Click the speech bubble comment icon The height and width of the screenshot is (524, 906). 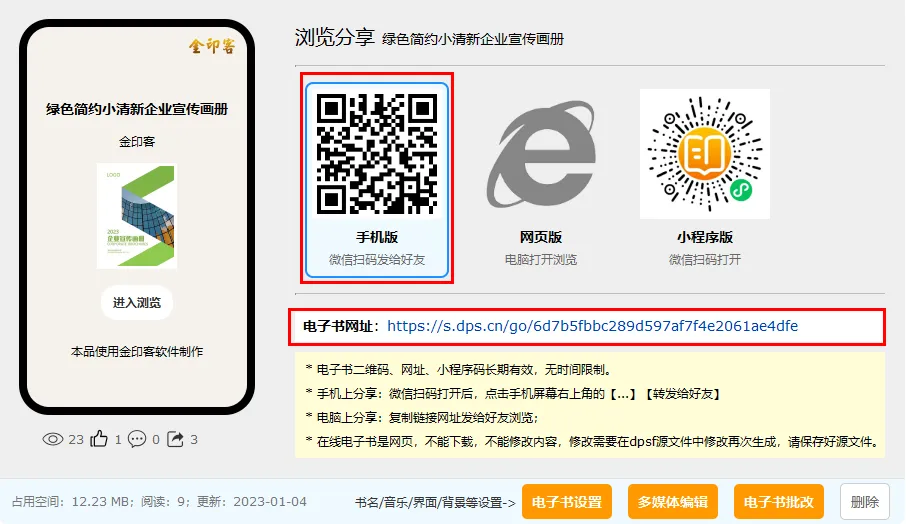[x=137, y=439]
